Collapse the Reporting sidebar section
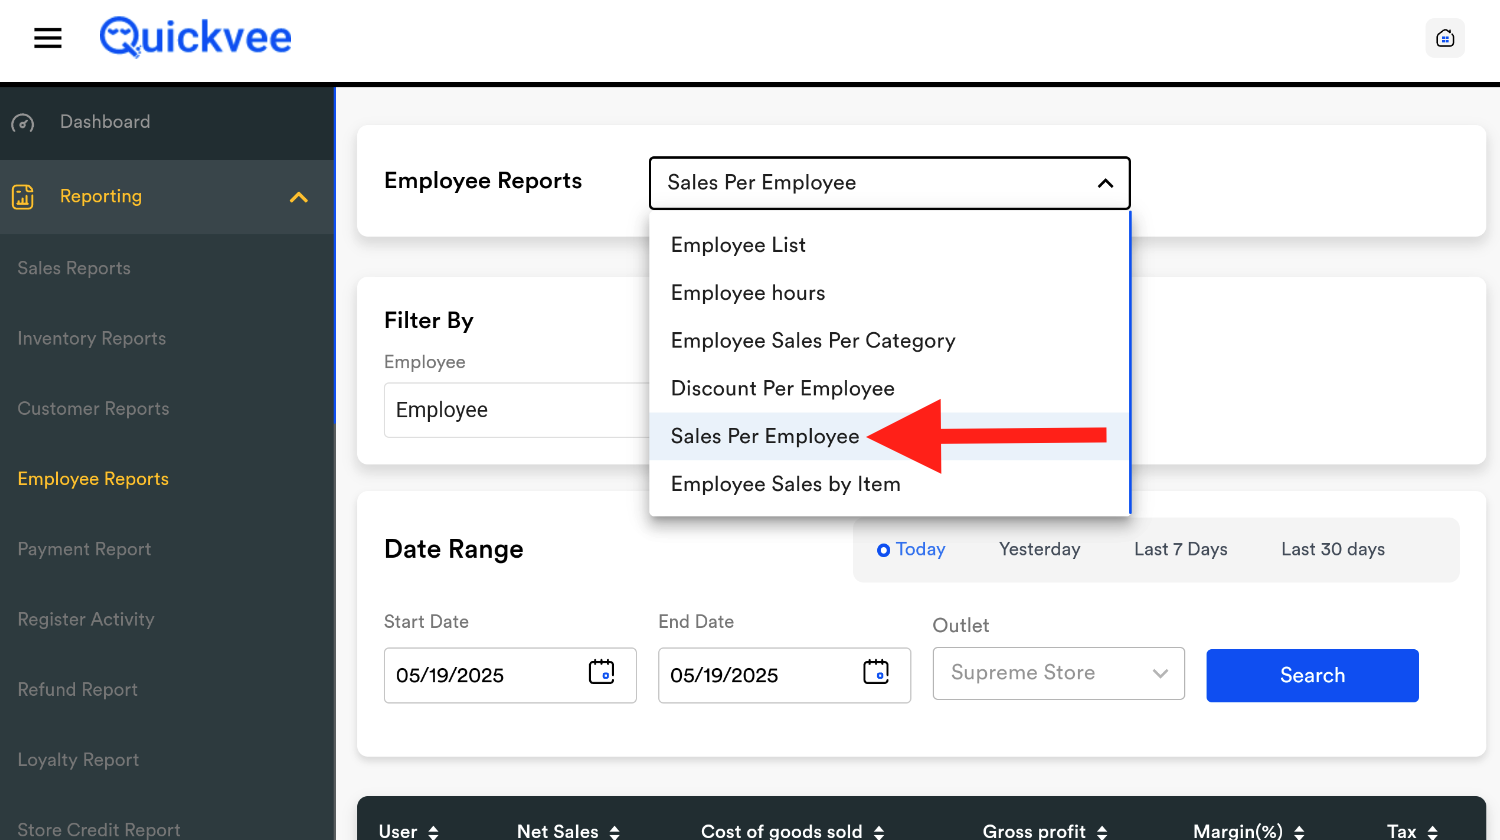The image size is (1500, 840). (x=298, y=197)
